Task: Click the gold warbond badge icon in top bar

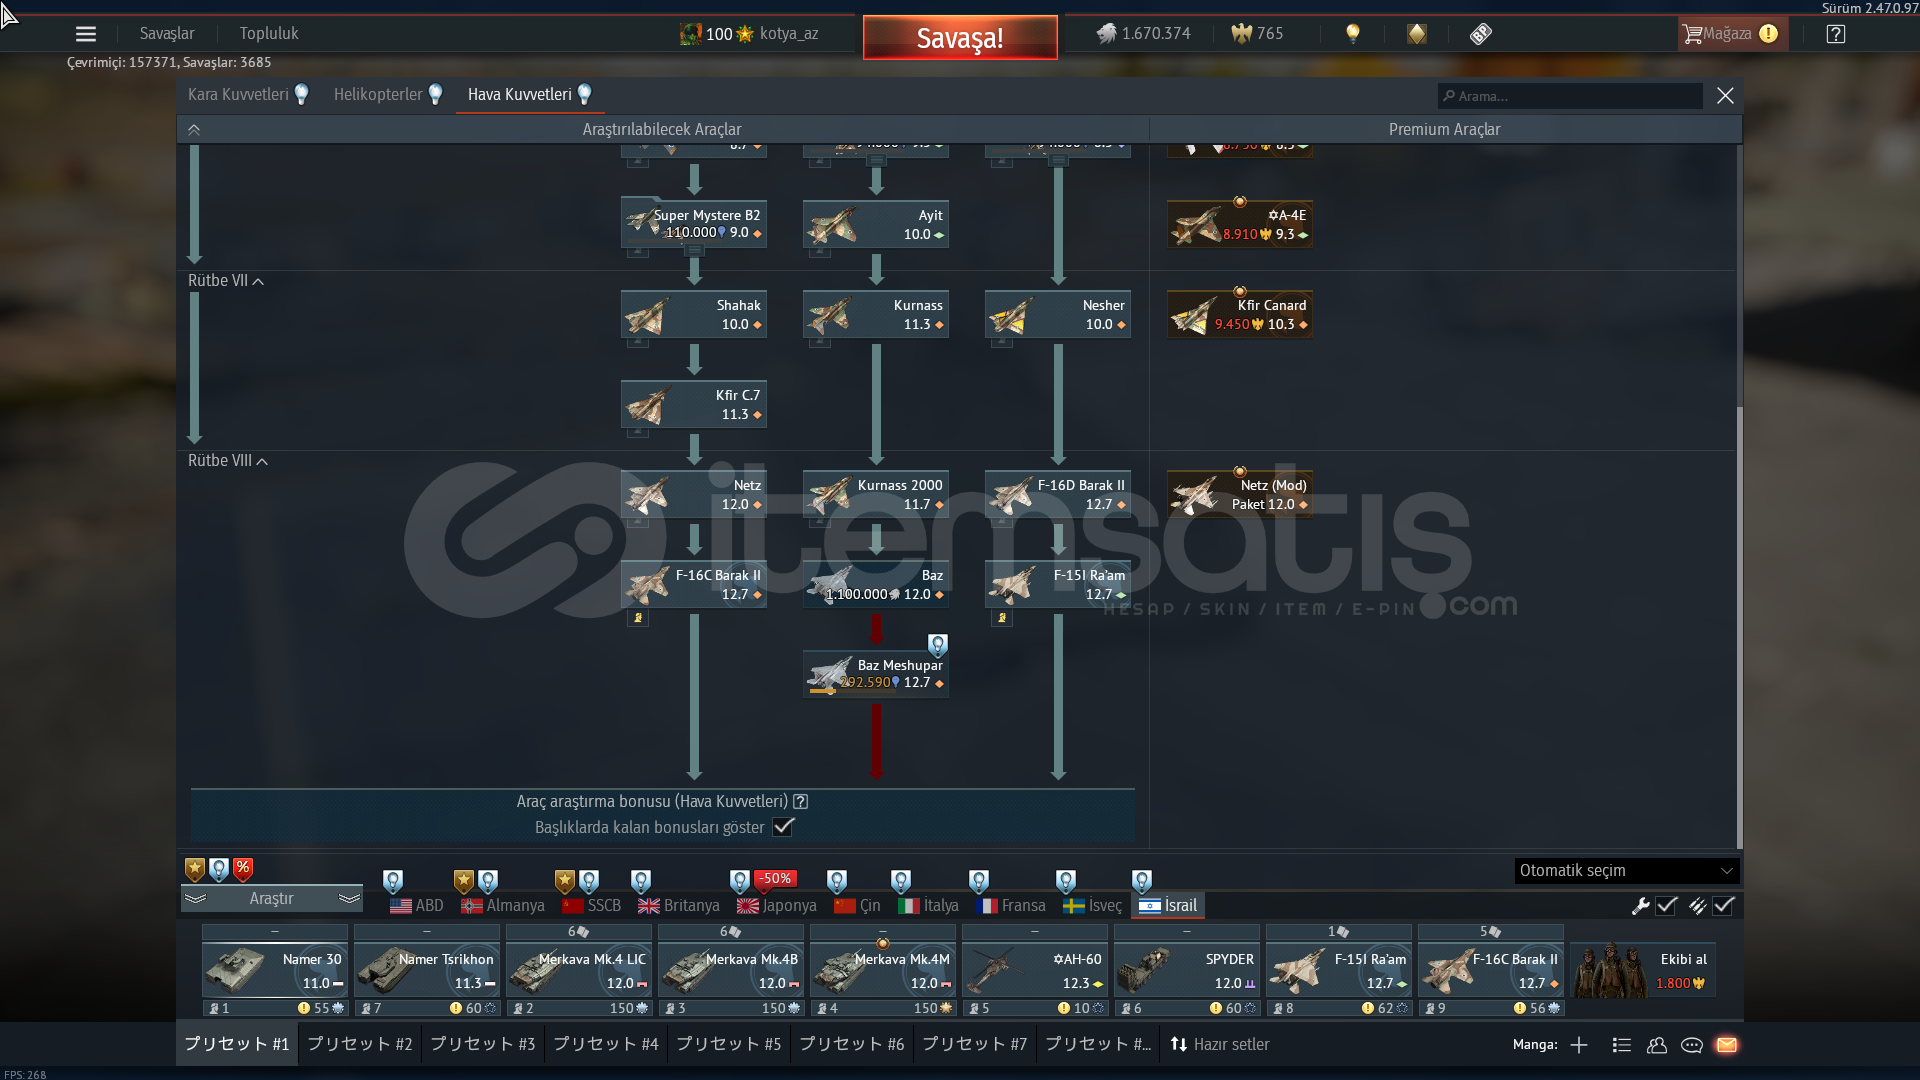Action: (1417, 34)
